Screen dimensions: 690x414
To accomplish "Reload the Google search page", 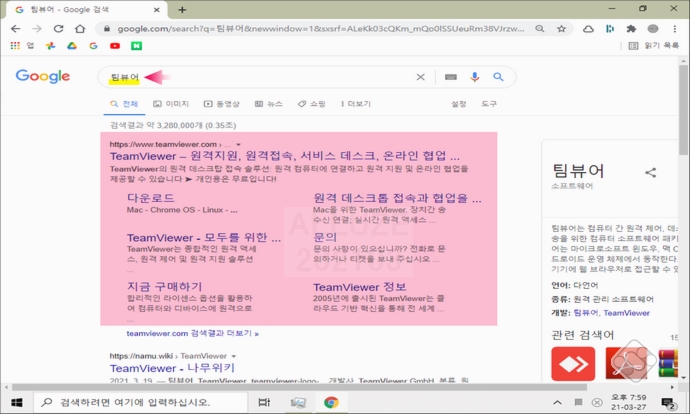I will coord(58,29).
